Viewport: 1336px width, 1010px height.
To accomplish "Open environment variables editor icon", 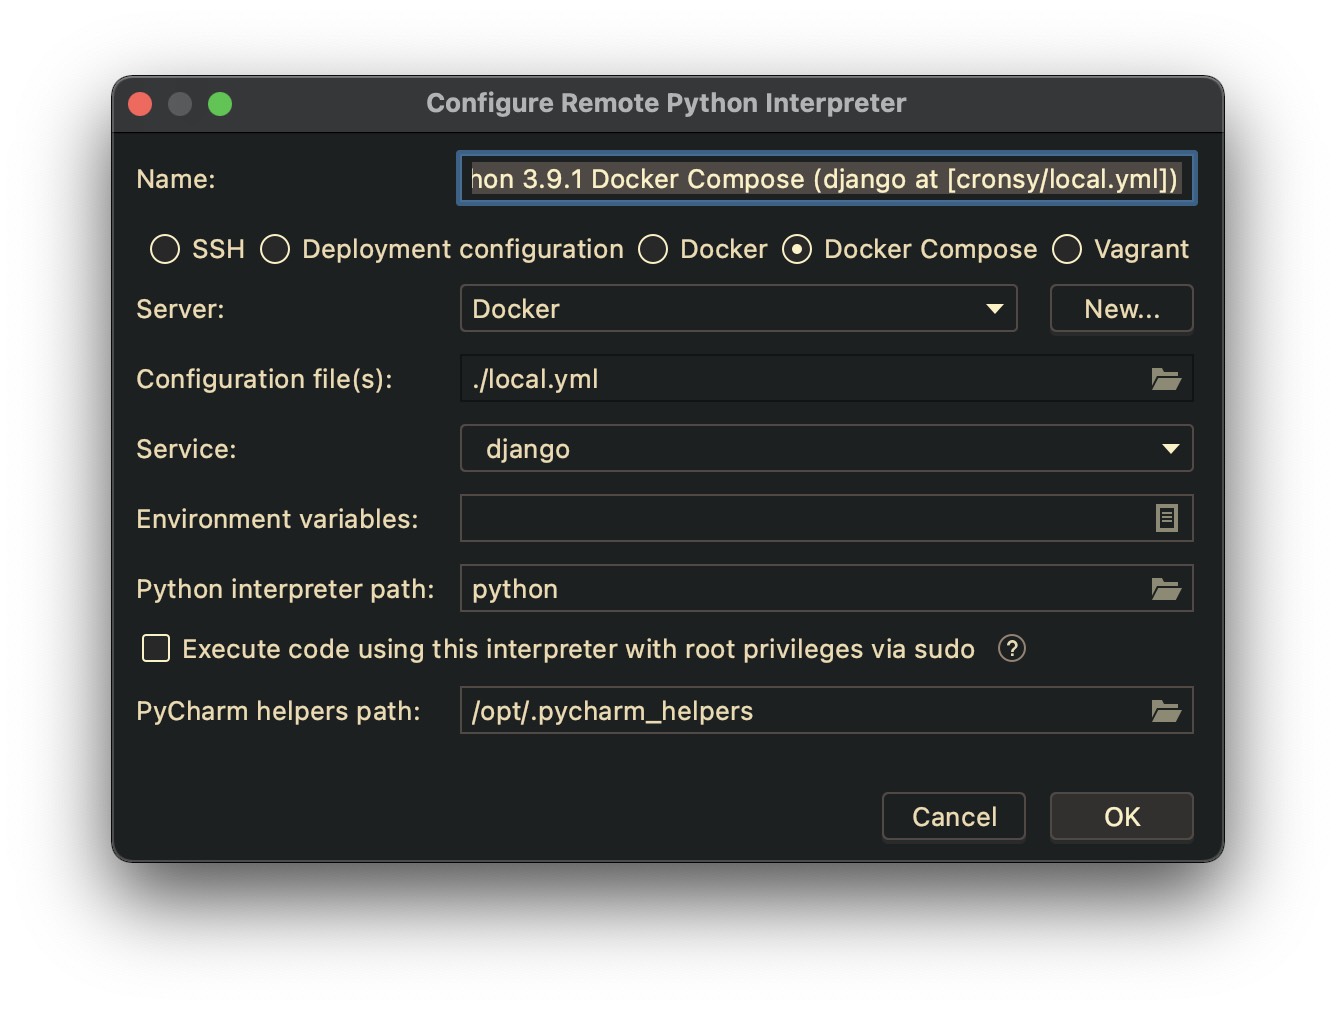I will click(x=1166, y=518).
